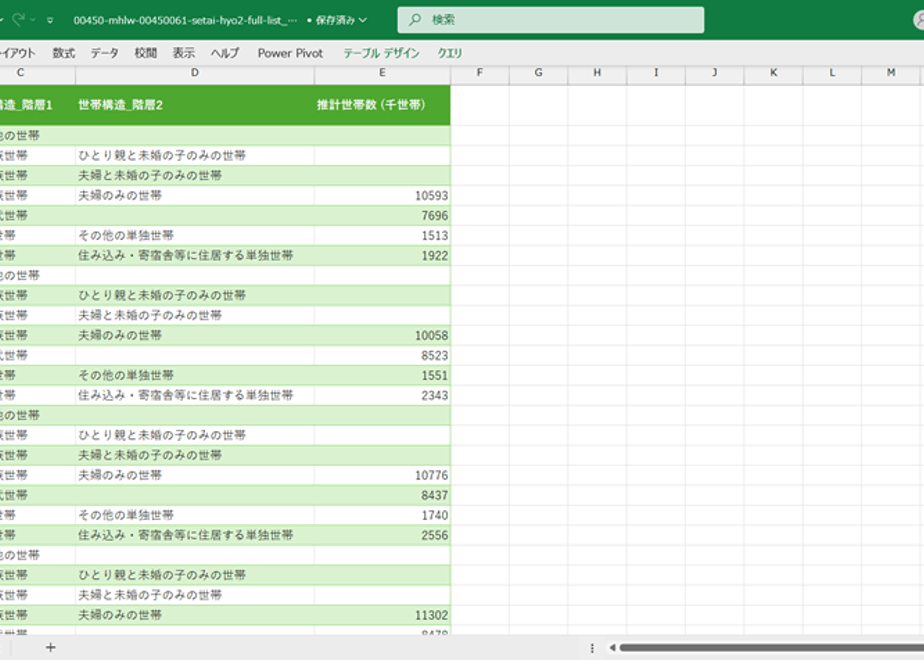
Task: Select the cell with value 11302
Action: 382,615
